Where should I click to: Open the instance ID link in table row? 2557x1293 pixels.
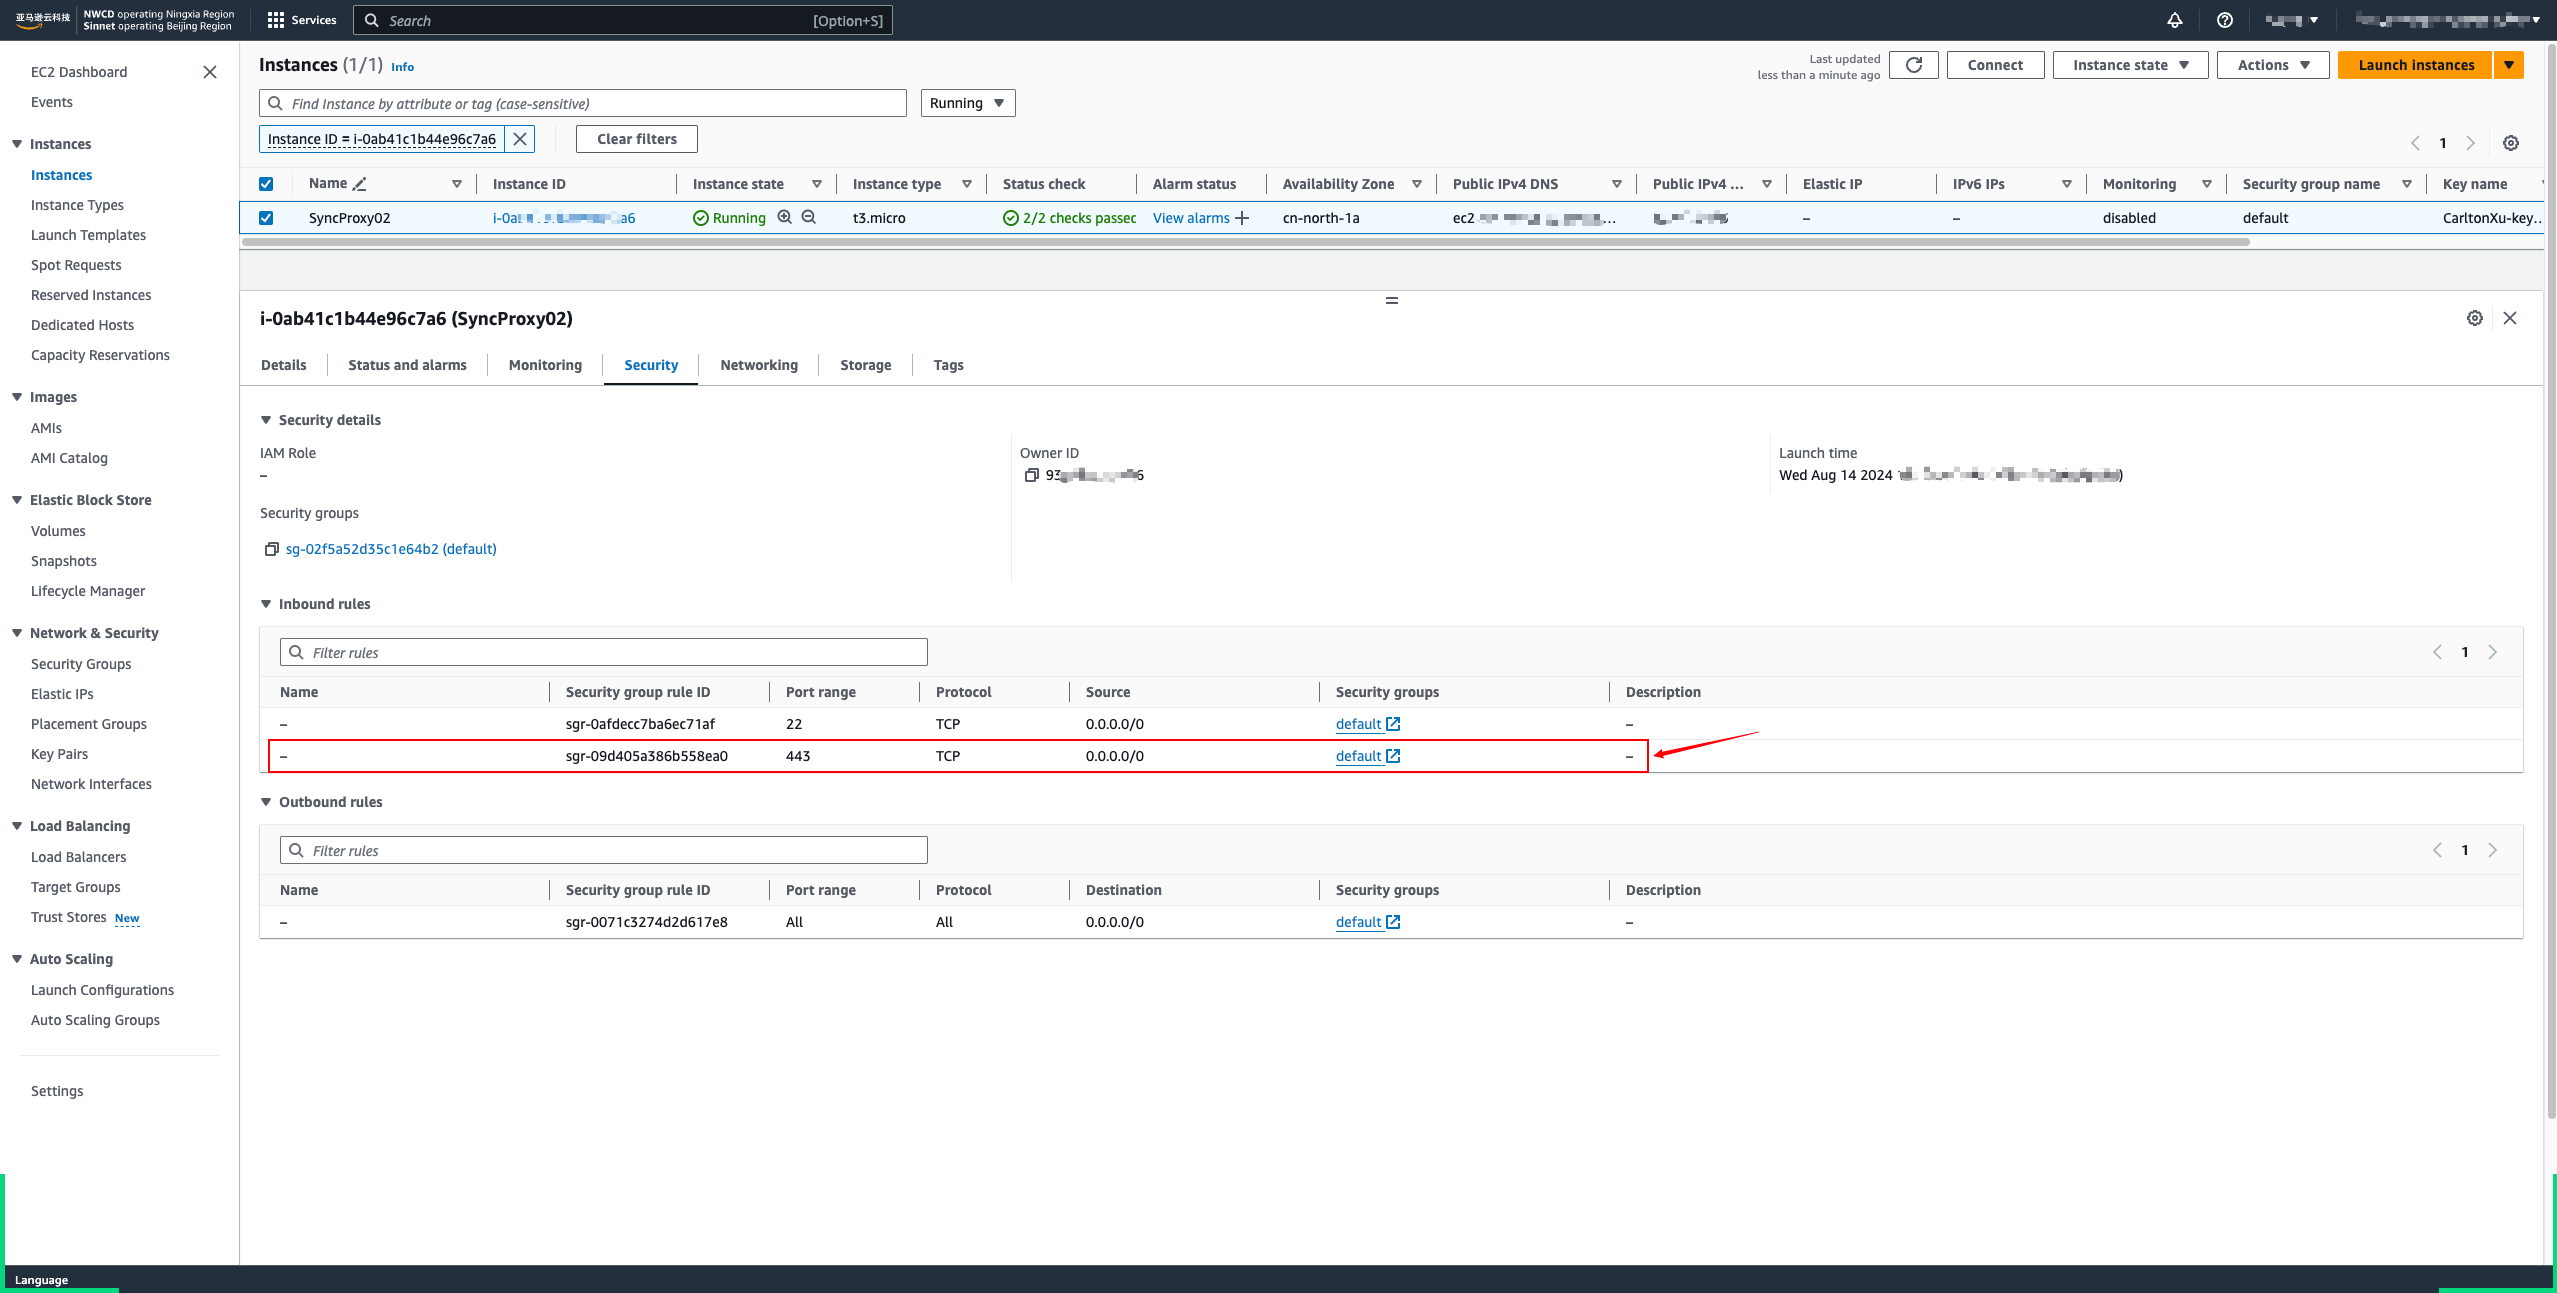point(563,218)
